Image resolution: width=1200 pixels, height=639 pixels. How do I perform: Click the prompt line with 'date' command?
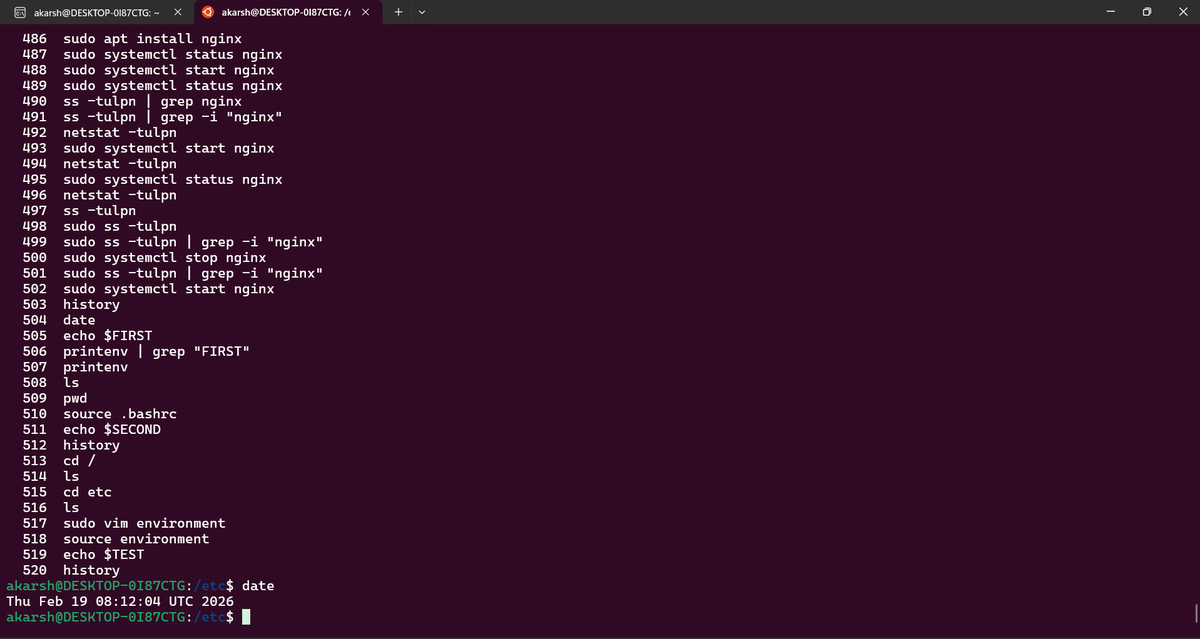pyautogui.click(x=140, y=585)
